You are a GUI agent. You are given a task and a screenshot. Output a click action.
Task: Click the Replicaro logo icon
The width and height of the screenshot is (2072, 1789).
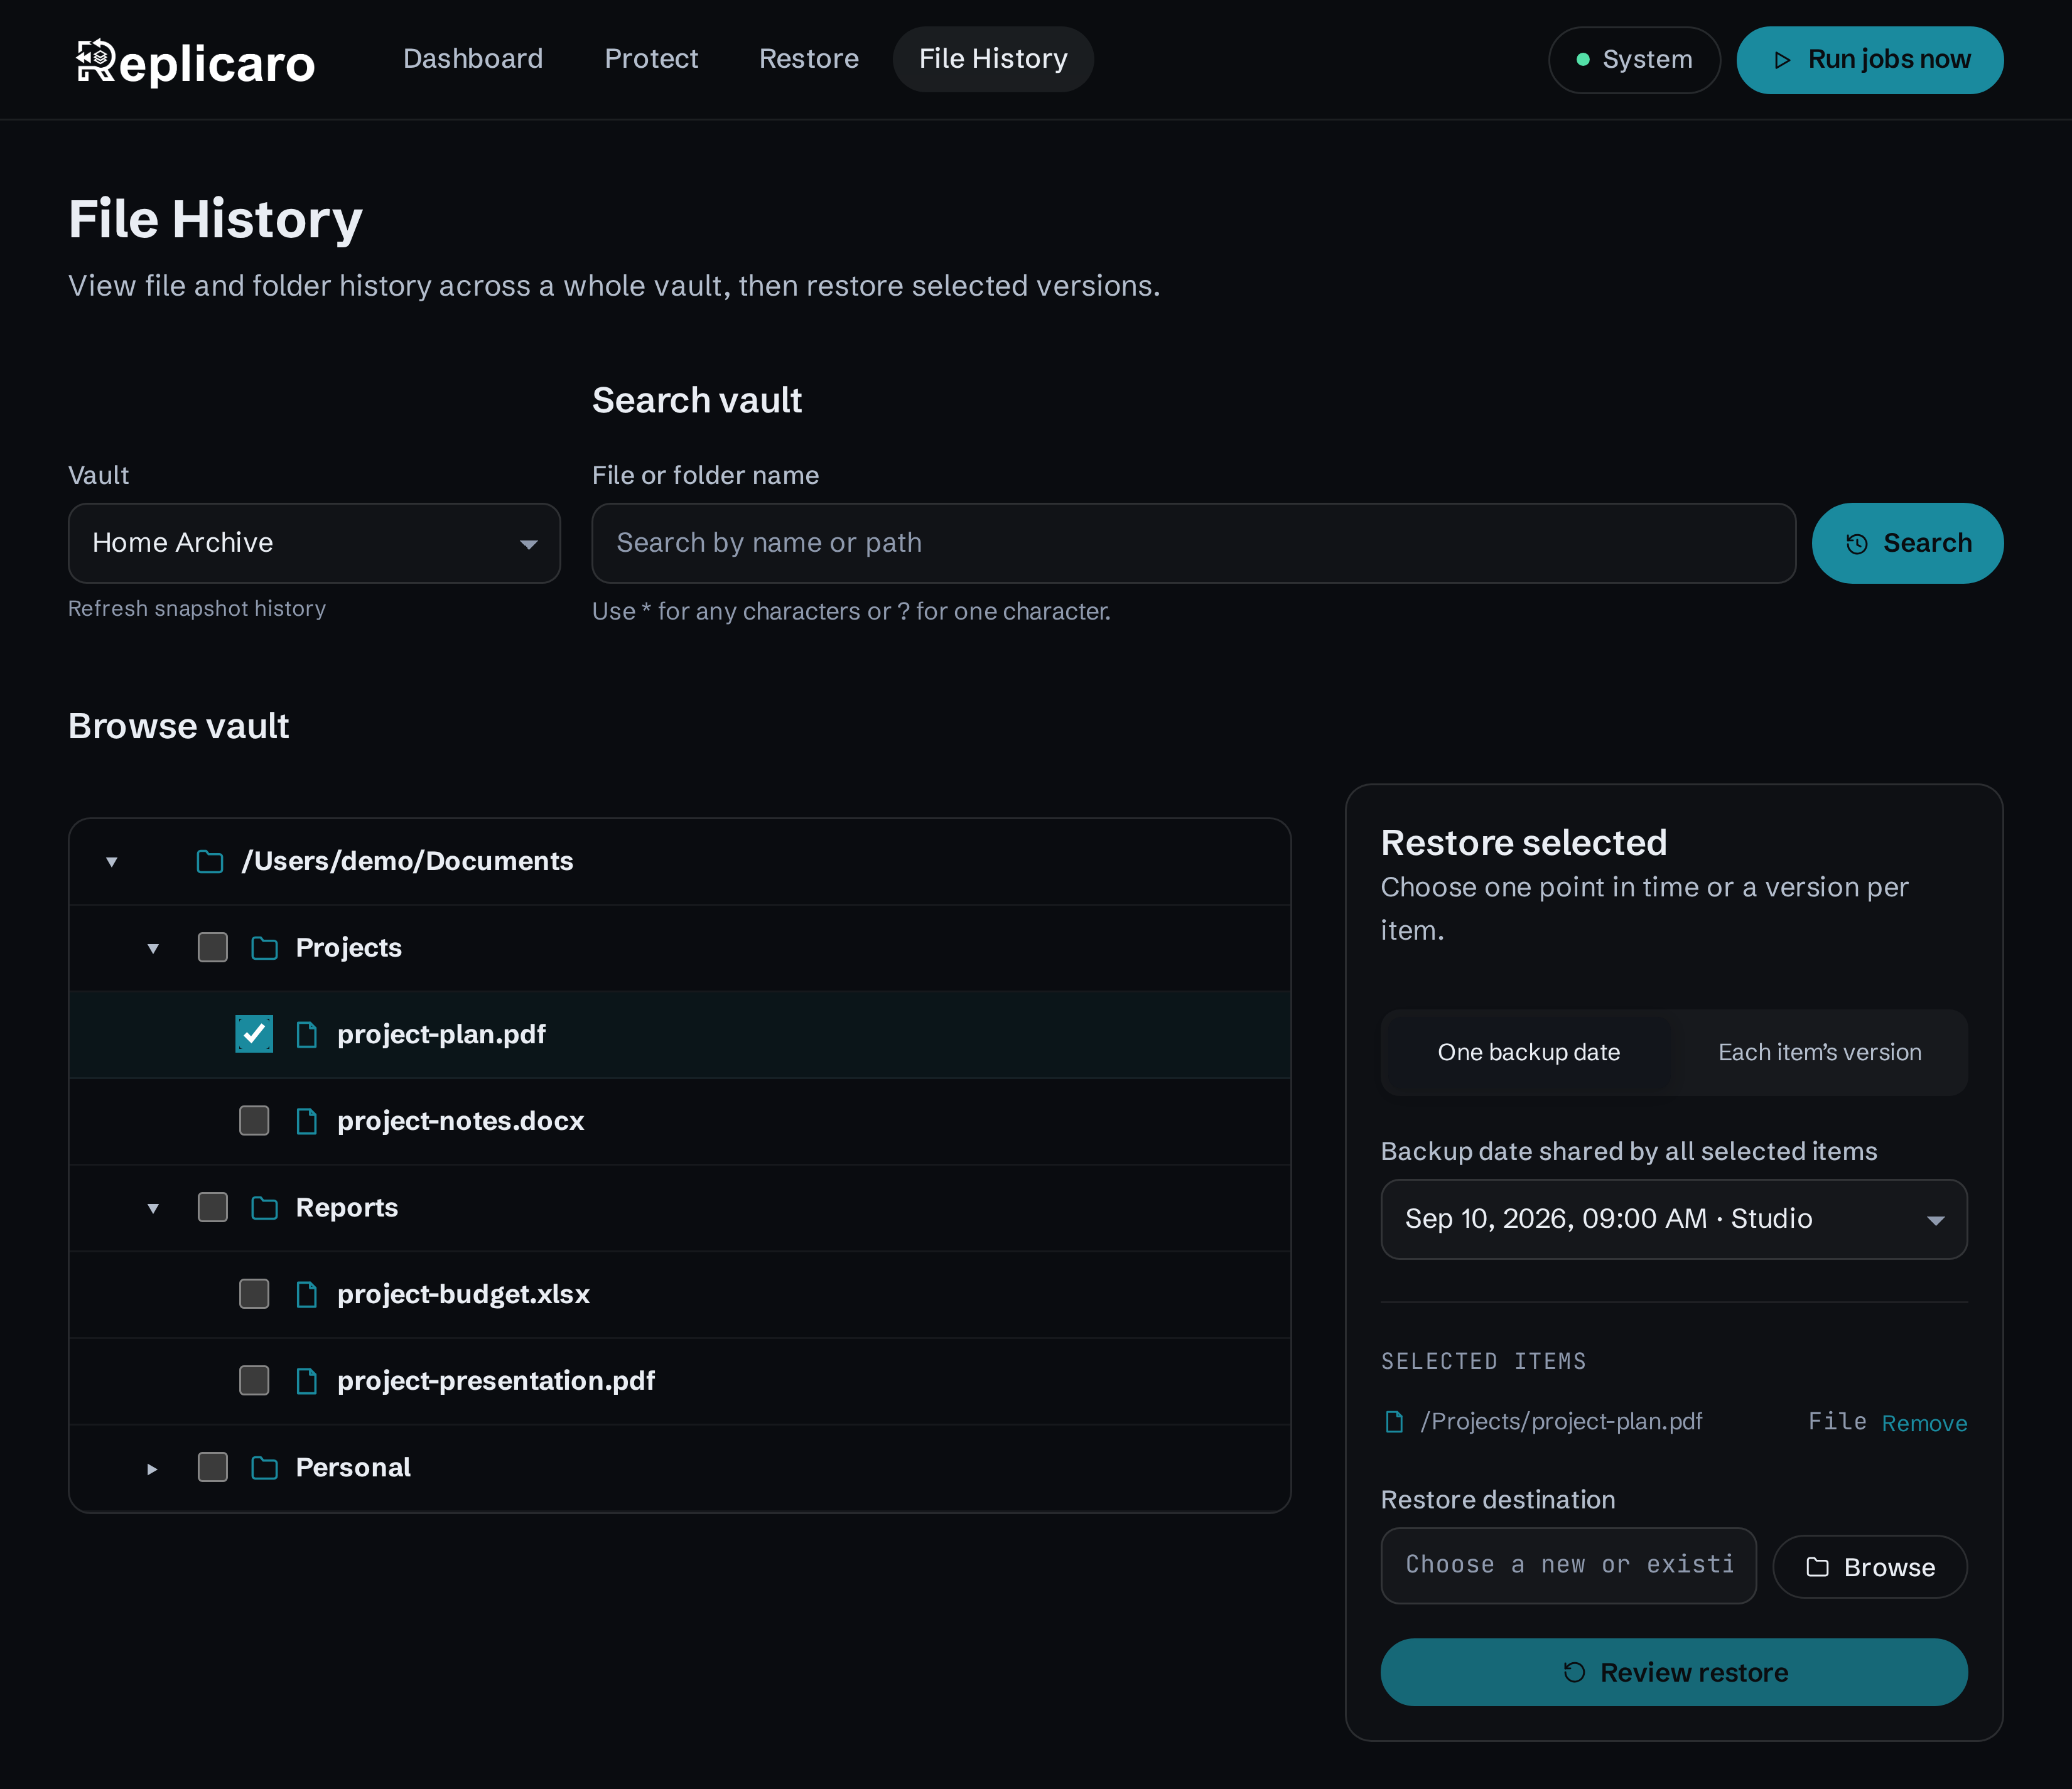click(x=96, y=60)
